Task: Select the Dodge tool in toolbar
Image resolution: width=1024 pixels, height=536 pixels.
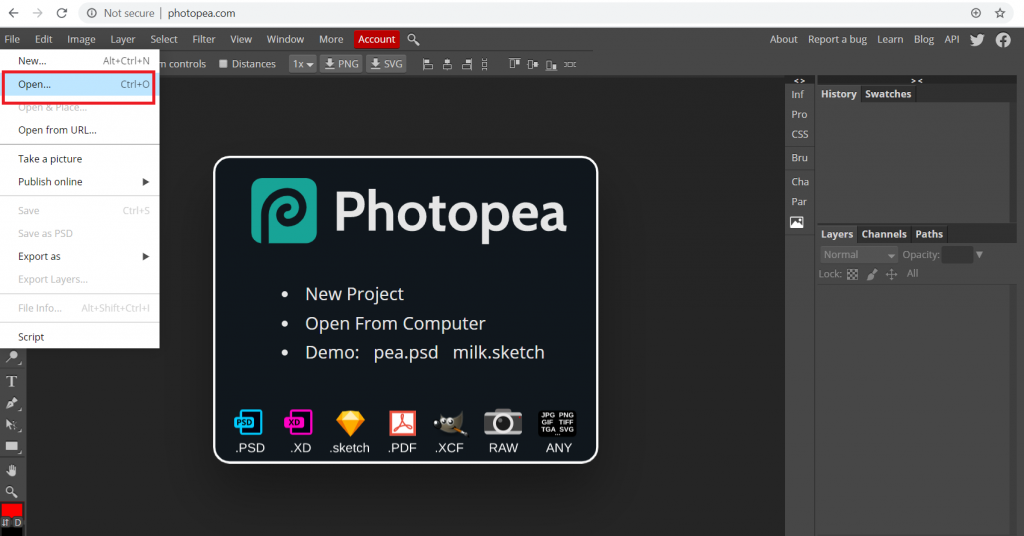Action: pos(12,357)
